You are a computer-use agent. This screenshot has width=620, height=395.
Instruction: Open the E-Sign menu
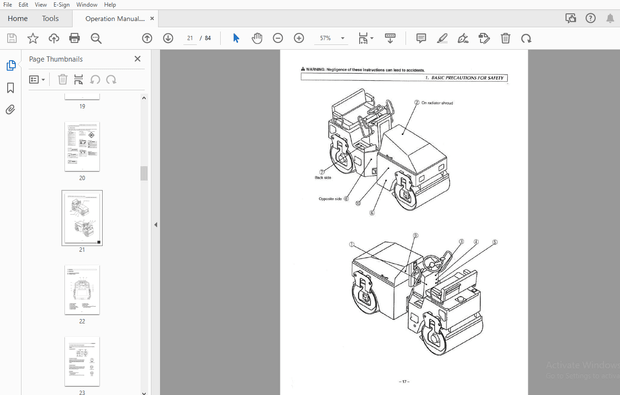[62, 5]
